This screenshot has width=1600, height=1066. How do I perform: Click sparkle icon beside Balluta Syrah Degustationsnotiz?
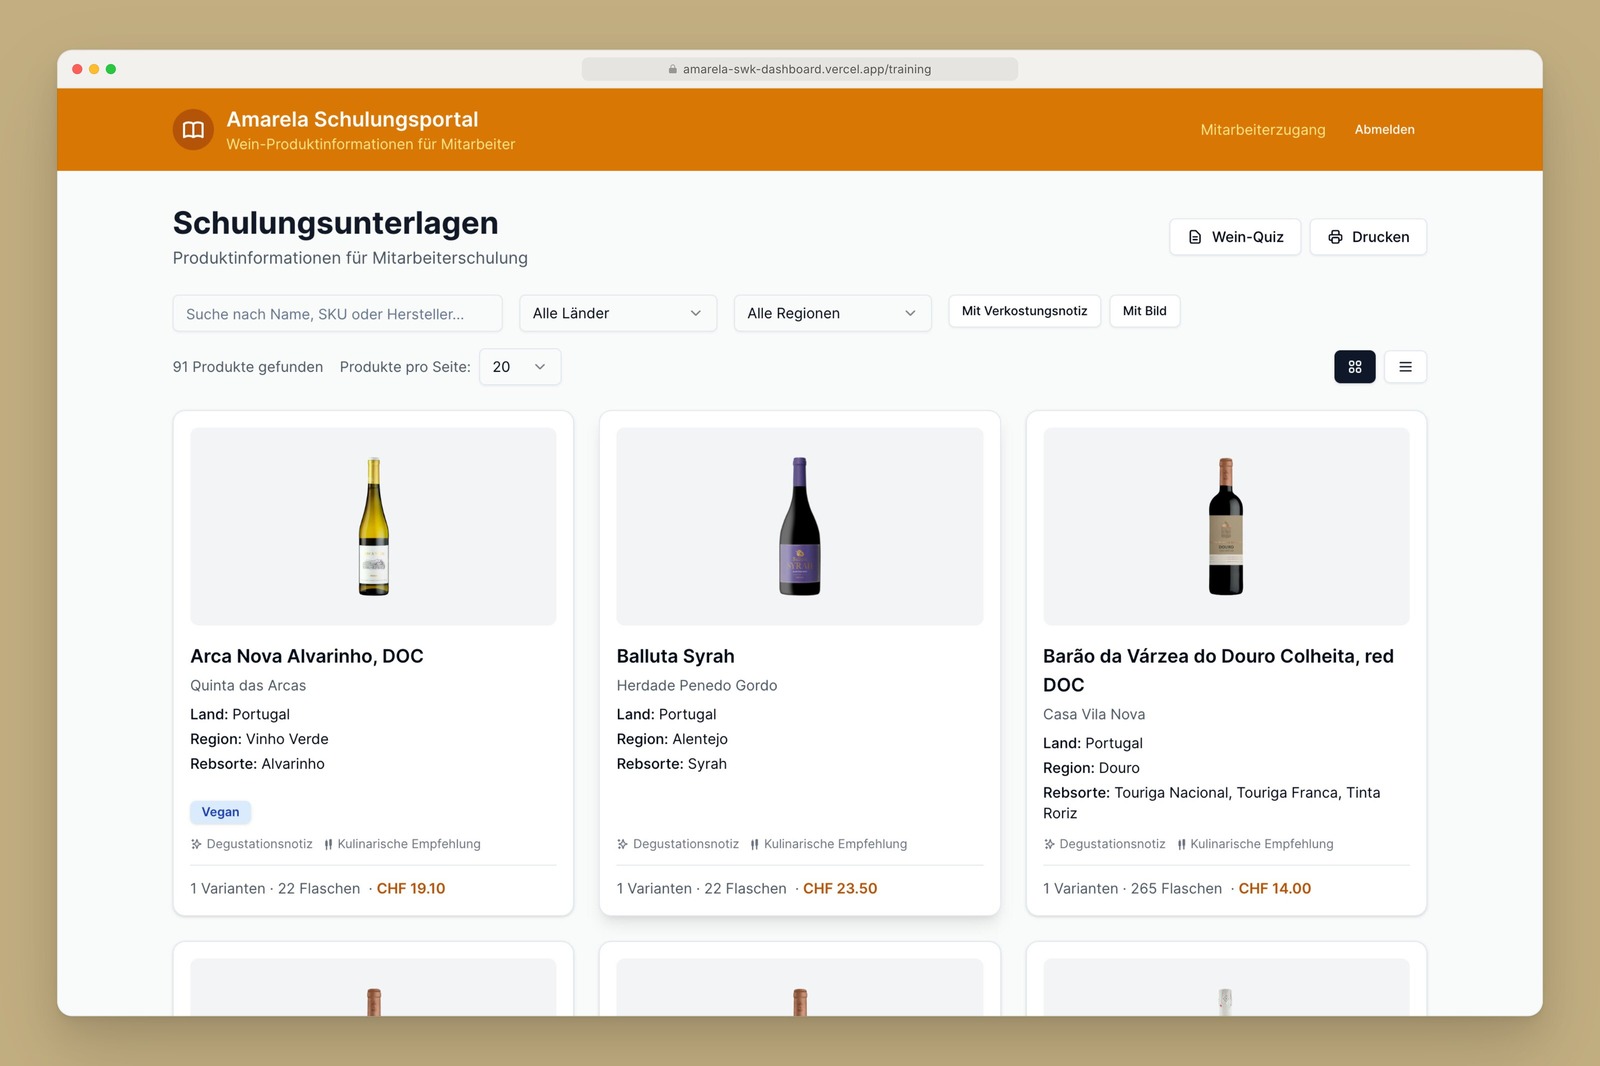coord(622,844)
